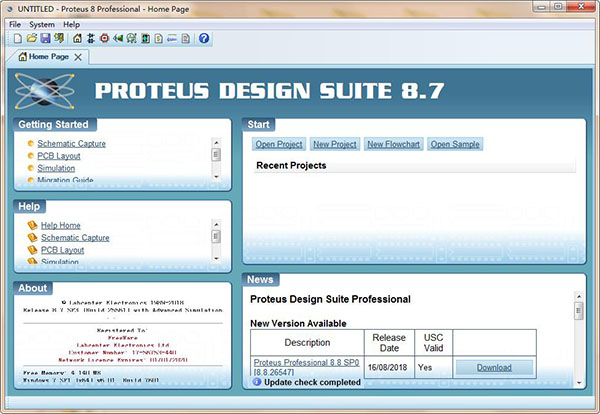Open PCB Layout via red toolbar icon
The height and width of the screenshot is (414, 600).
click(104, 38)
